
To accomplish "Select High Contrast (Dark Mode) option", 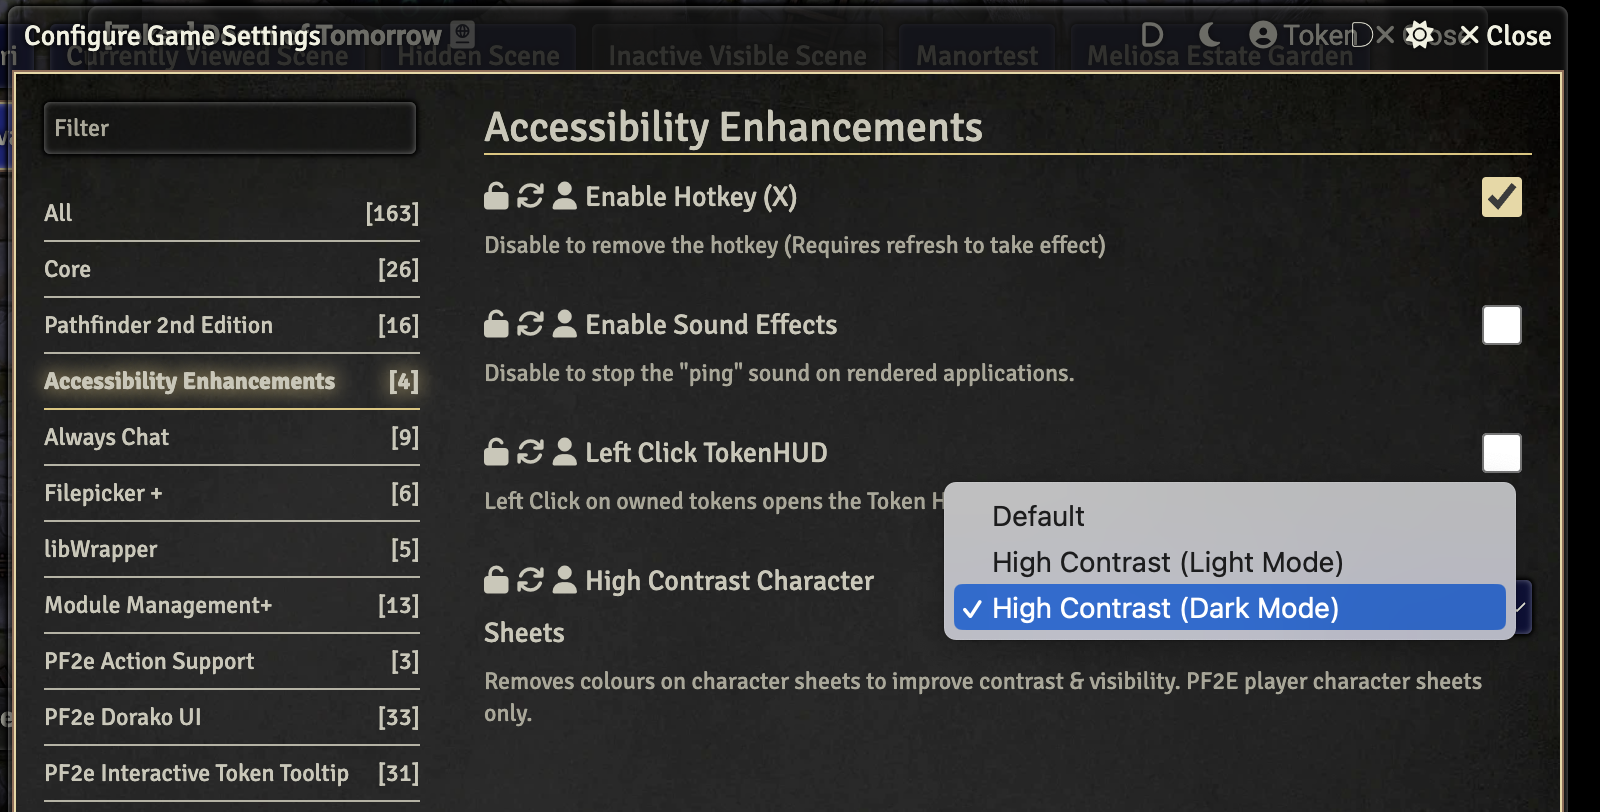I will [x=1164, y=607].
